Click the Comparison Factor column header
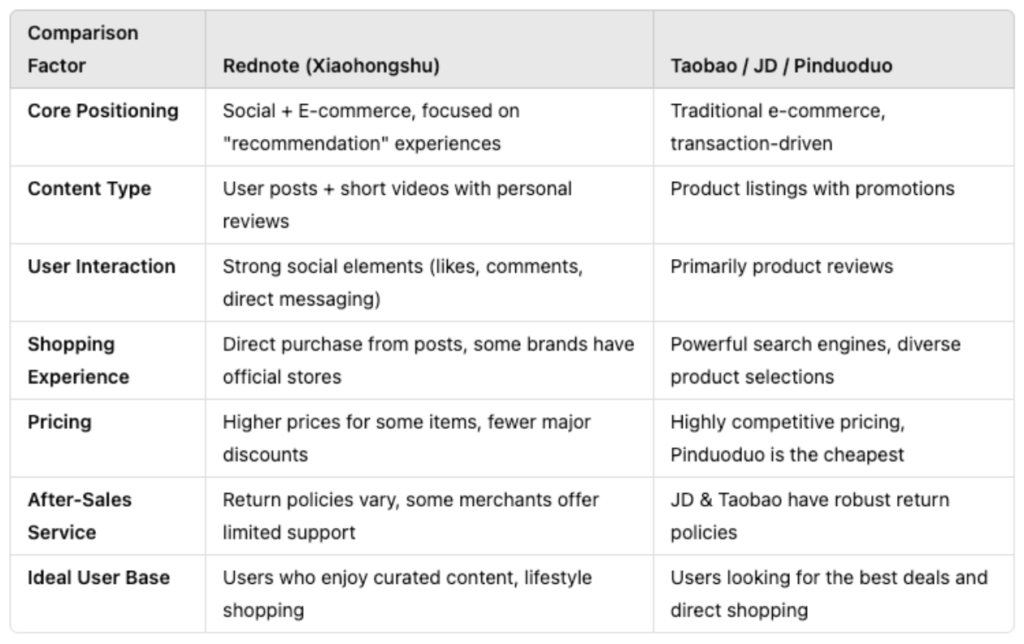This screenshot has height=644, width=1024. coord(83,49)
